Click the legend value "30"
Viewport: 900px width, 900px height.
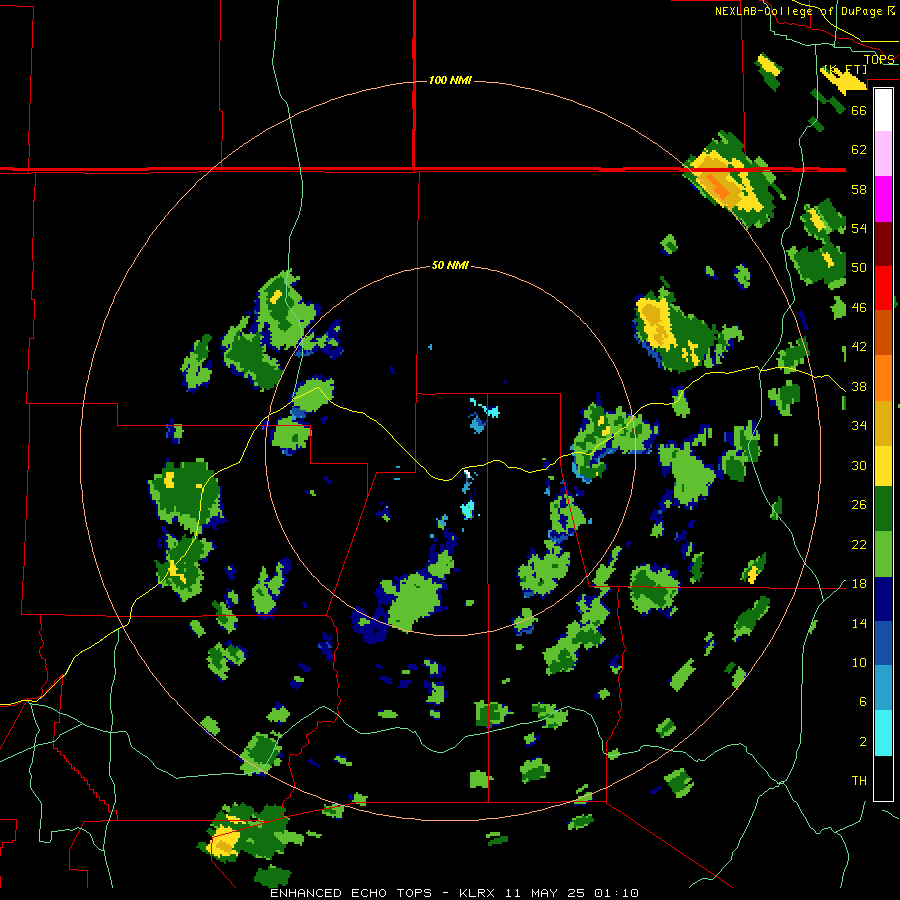click(859, 465)
